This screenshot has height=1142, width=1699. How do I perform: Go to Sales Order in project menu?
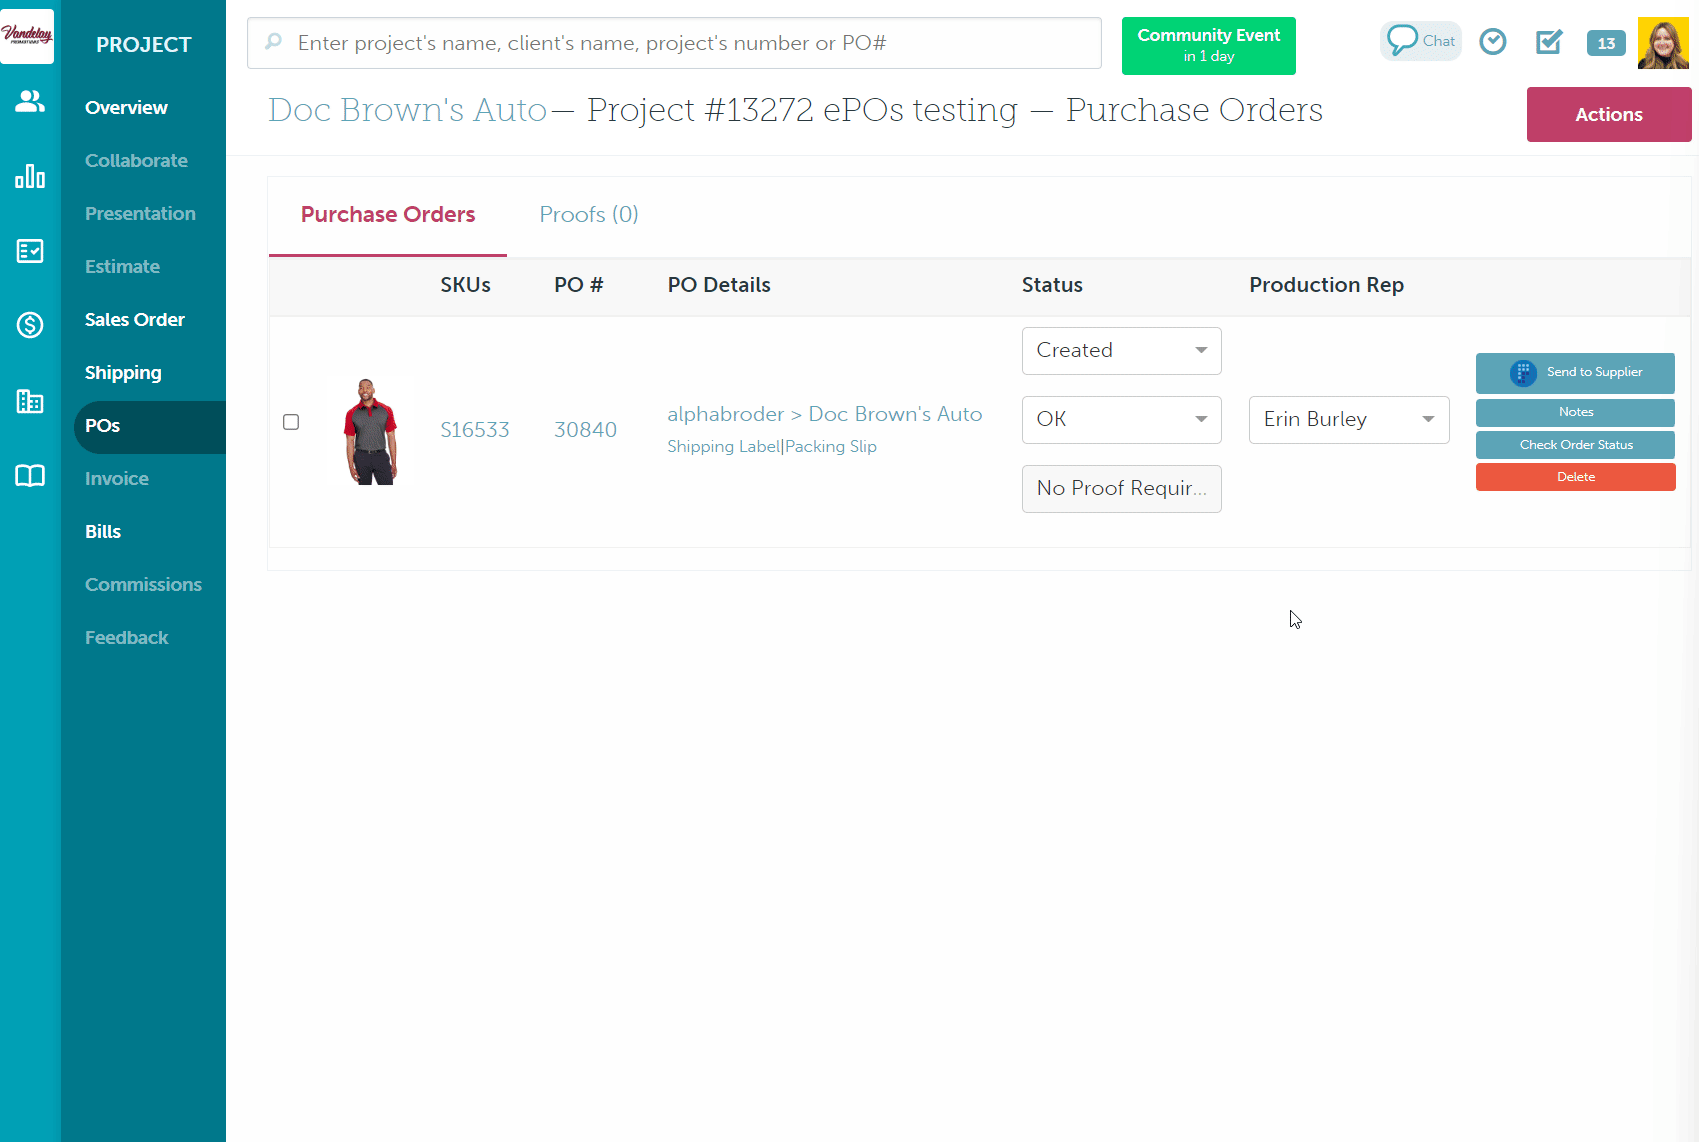click(135, 320)
